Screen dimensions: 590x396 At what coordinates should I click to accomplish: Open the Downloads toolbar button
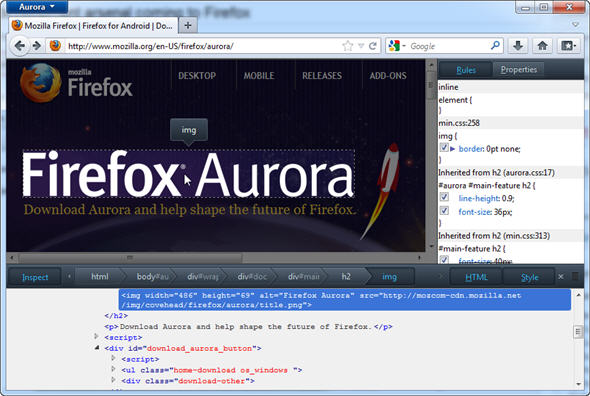[x=518, y=46]
